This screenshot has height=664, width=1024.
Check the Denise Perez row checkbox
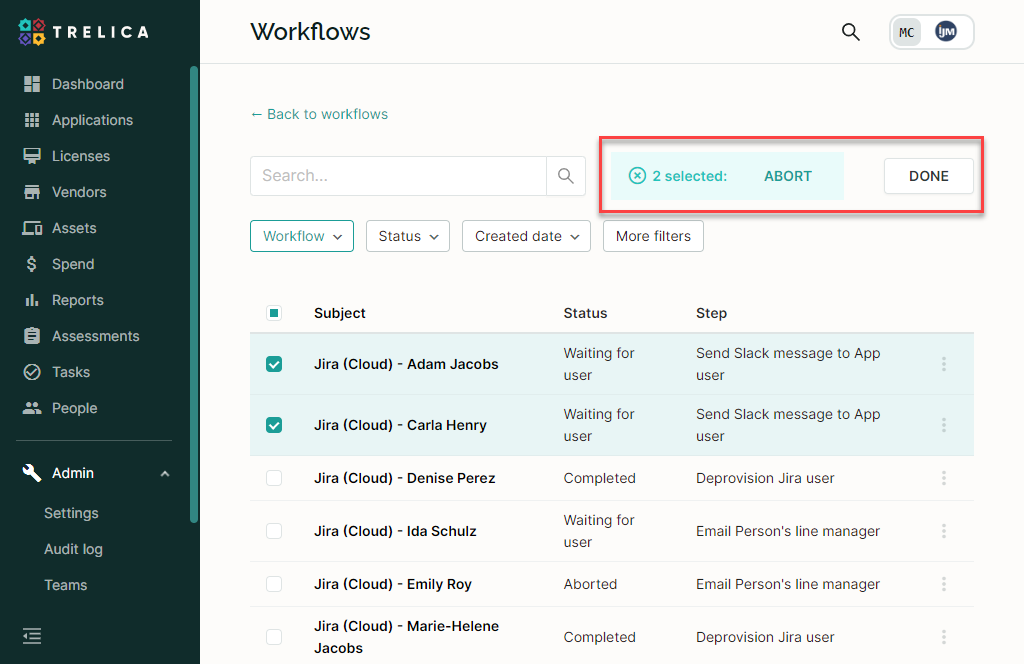coord(274,478)
